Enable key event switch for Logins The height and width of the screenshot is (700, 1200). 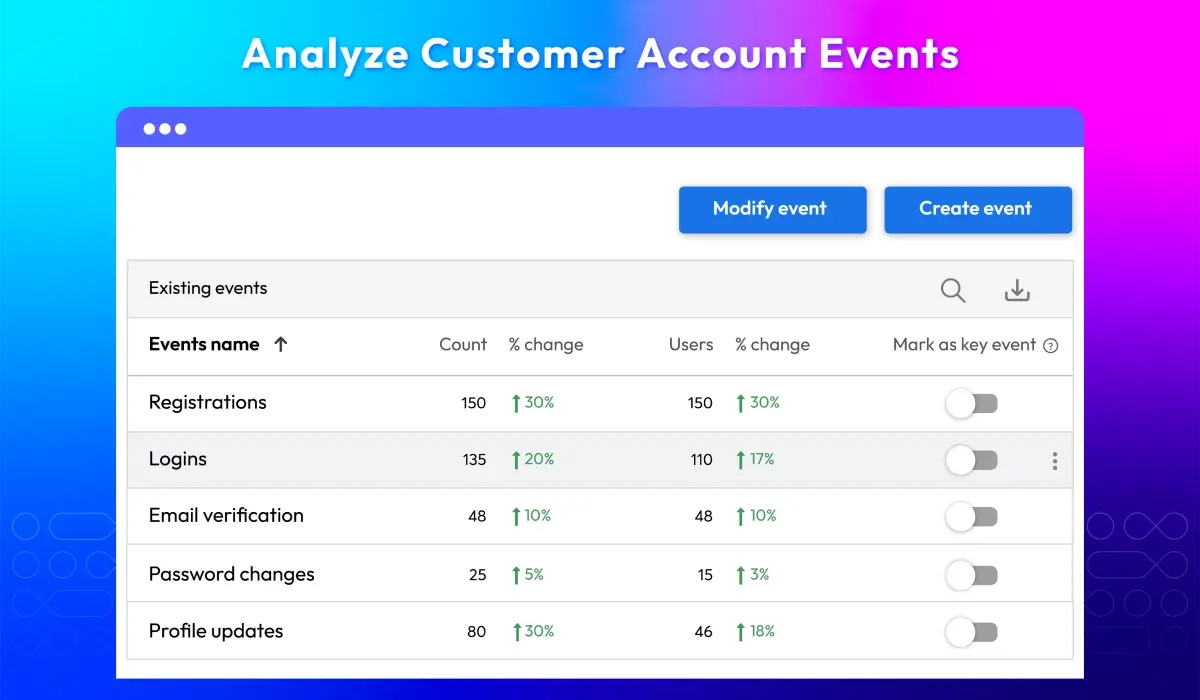[972, 460]
